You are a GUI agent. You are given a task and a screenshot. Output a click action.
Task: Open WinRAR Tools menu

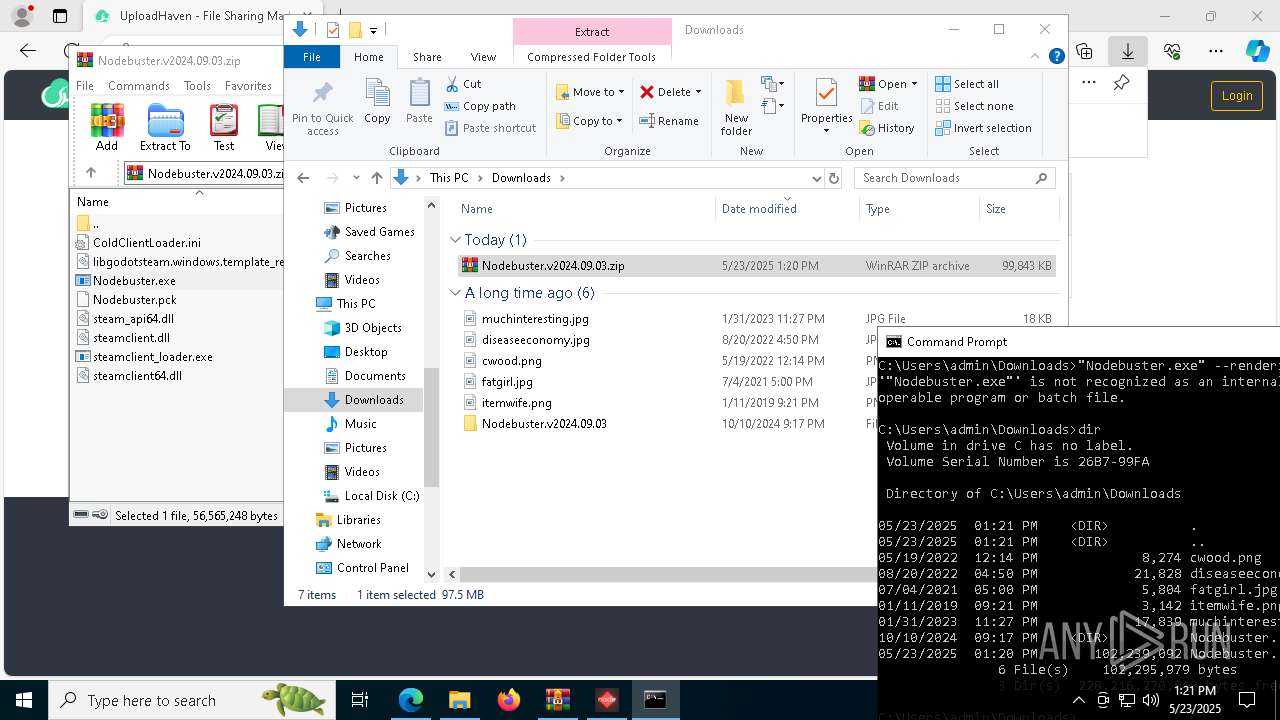point(197,86)
